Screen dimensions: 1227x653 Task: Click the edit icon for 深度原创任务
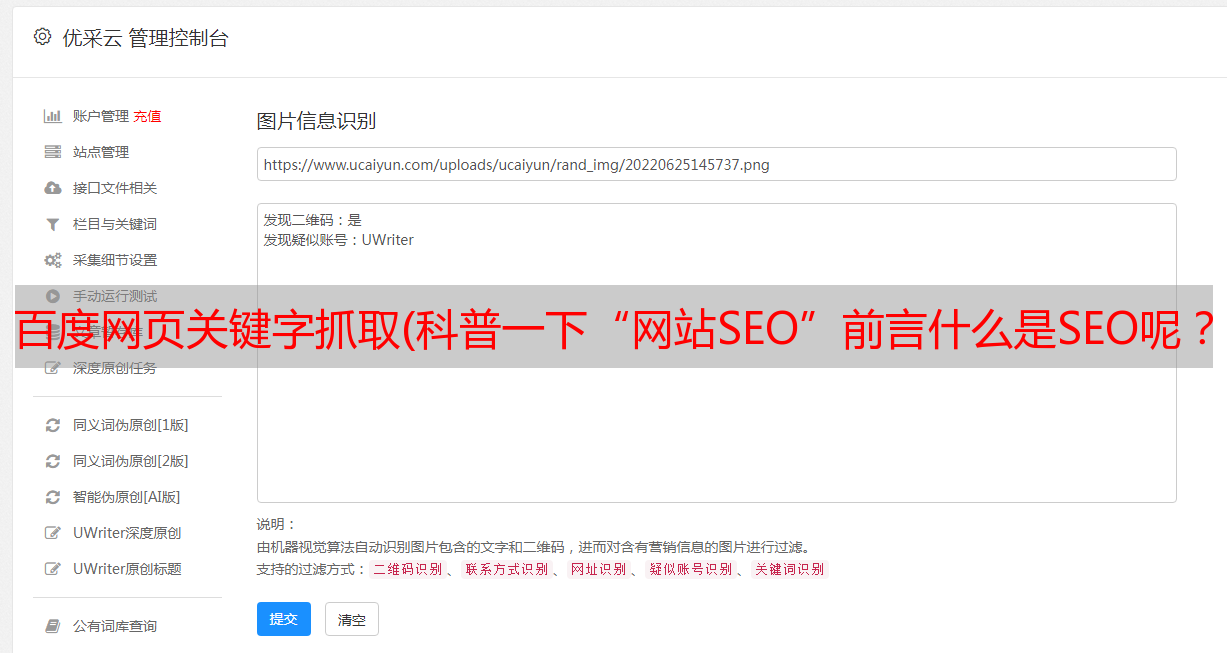coord(53,368)
